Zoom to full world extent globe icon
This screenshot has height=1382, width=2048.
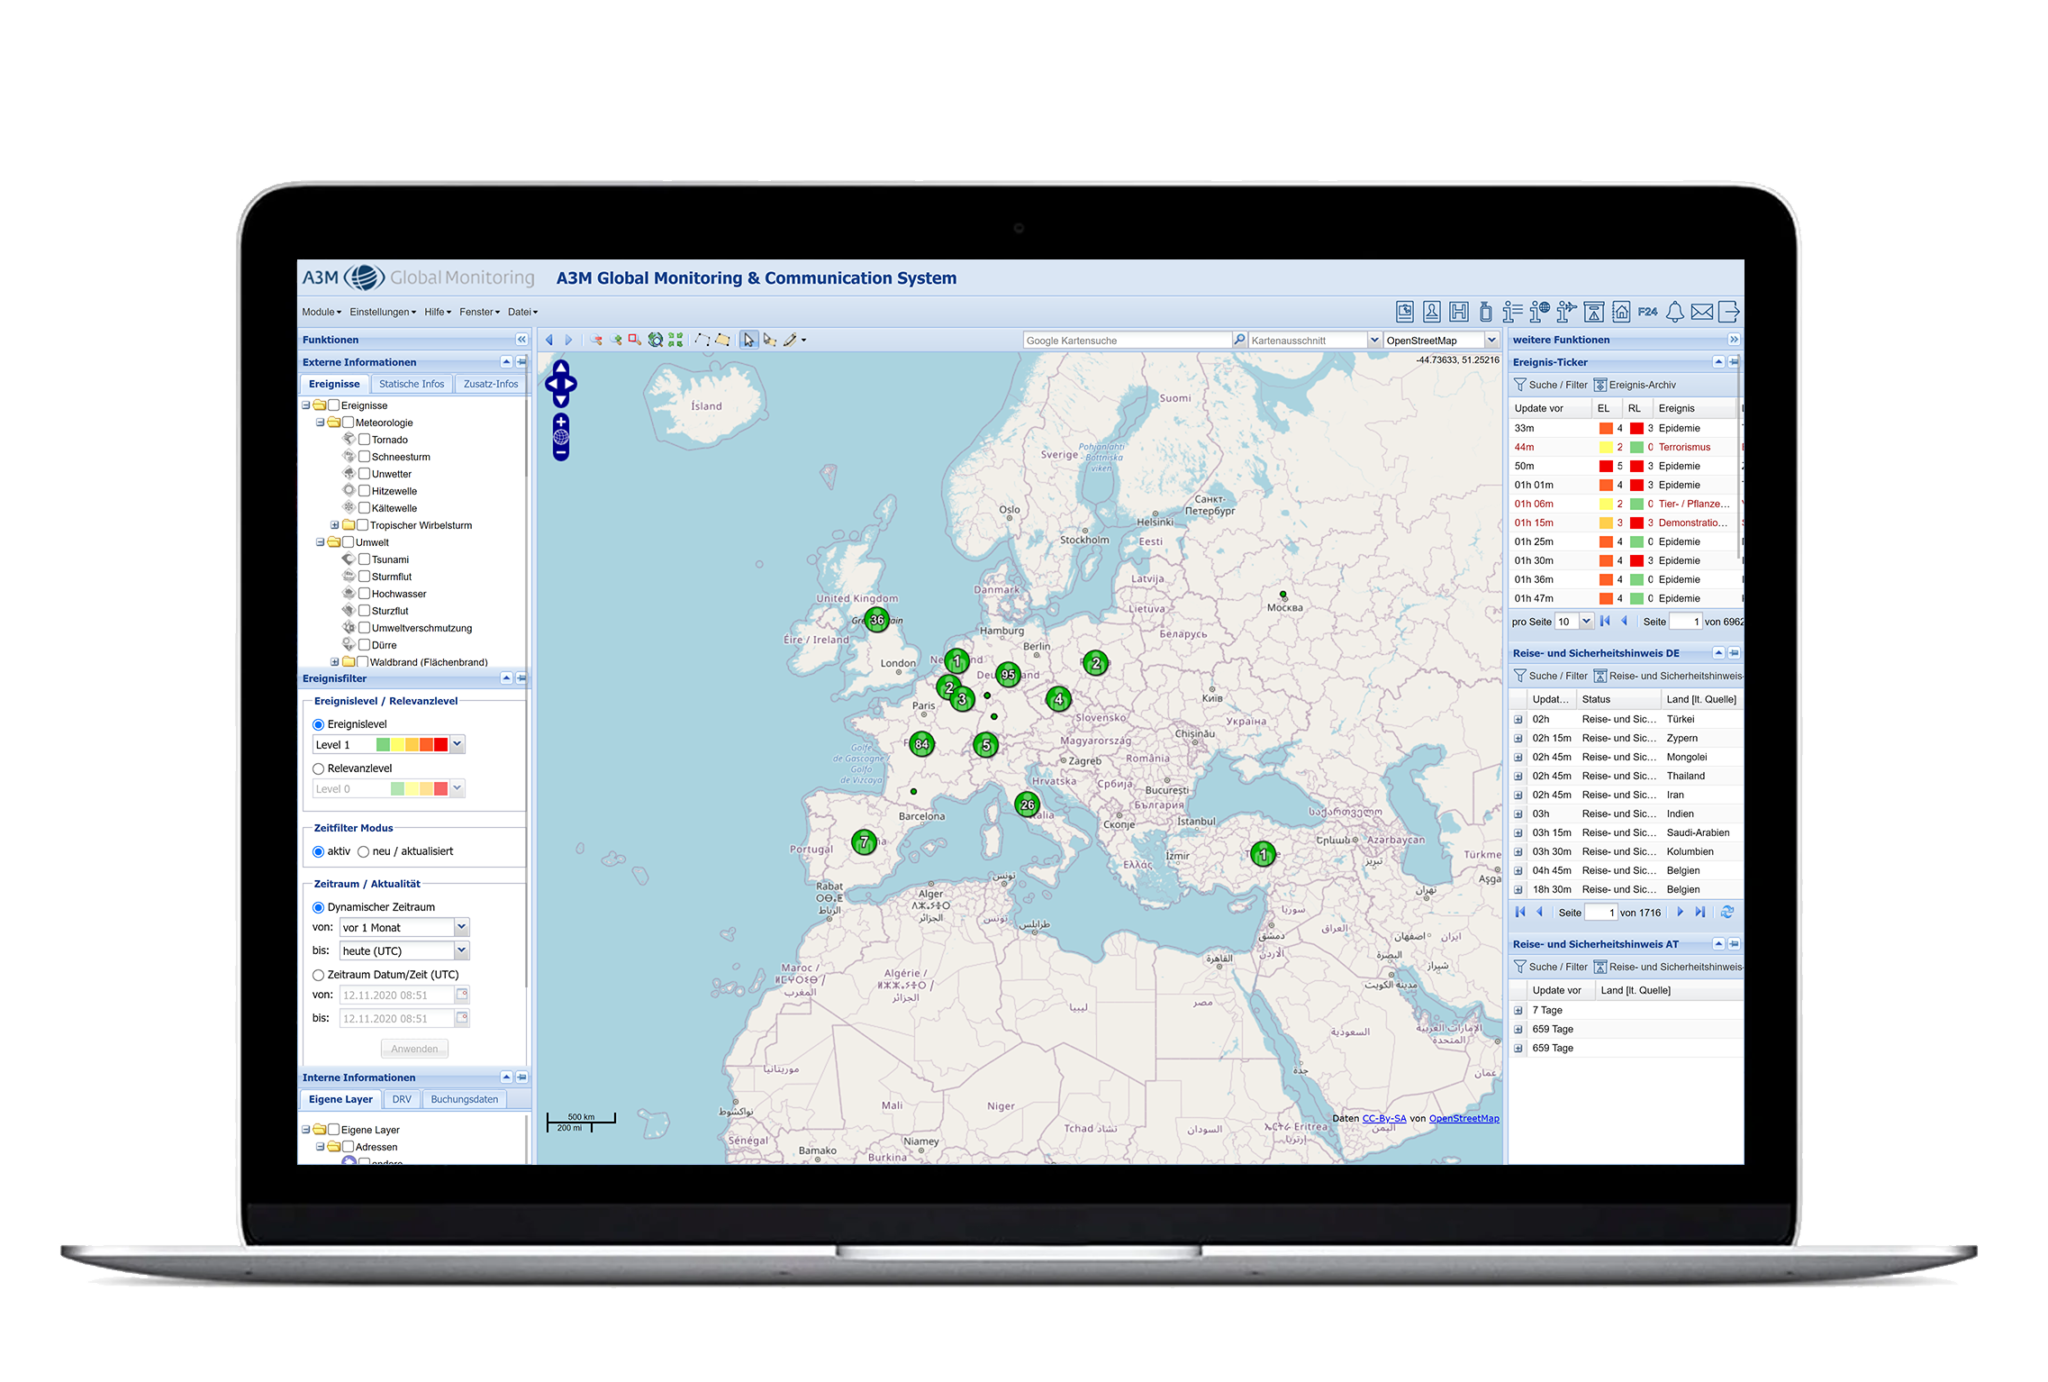pyautogui.click(x=655, y=340)
